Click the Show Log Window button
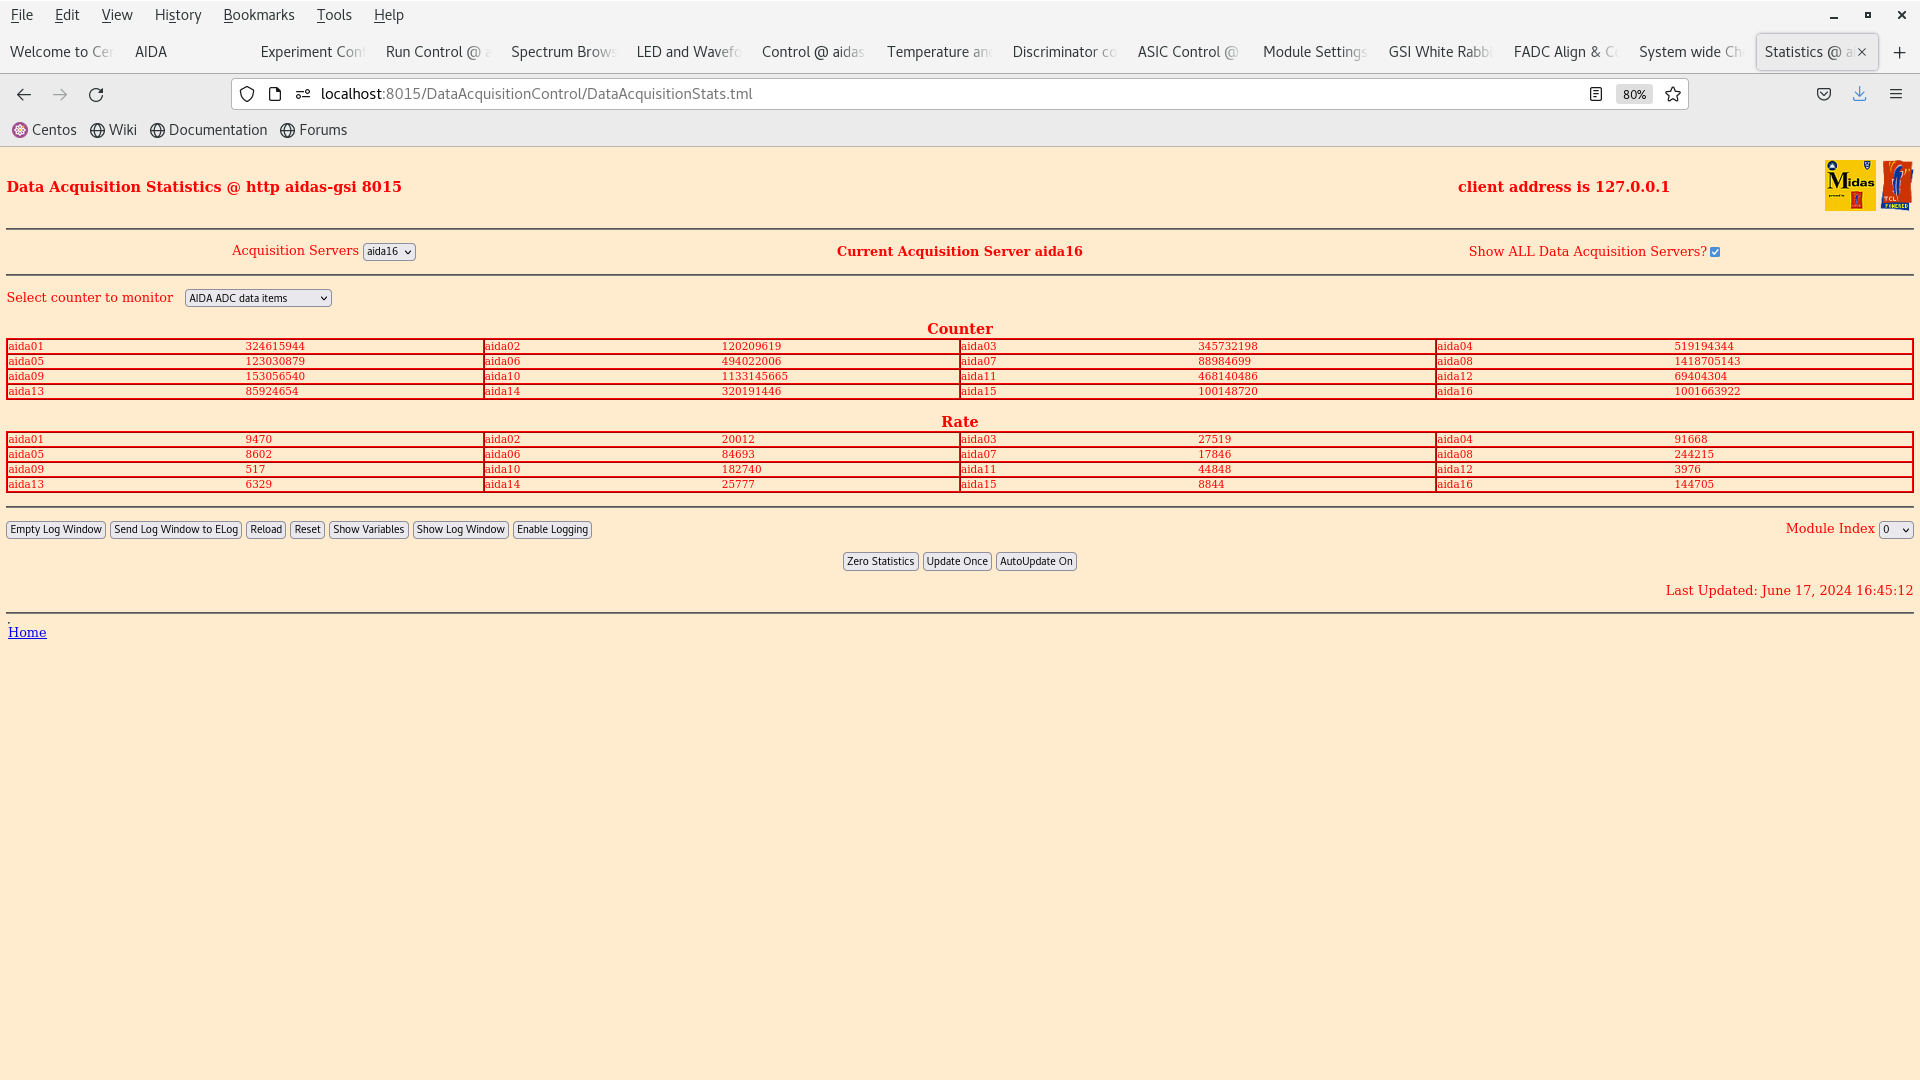This screenshot has height=1080, width=1920. point(460,529)
